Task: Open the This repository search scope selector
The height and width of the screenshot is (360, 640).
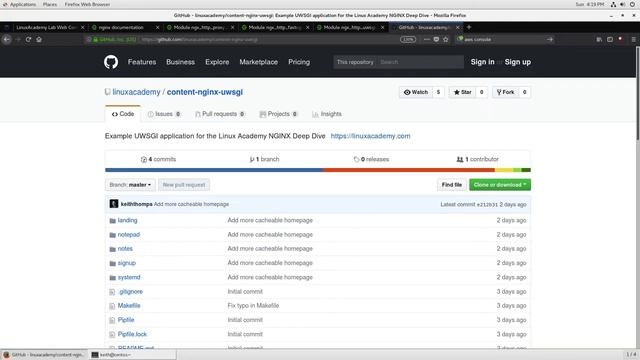Action: [x=355, y=62]
